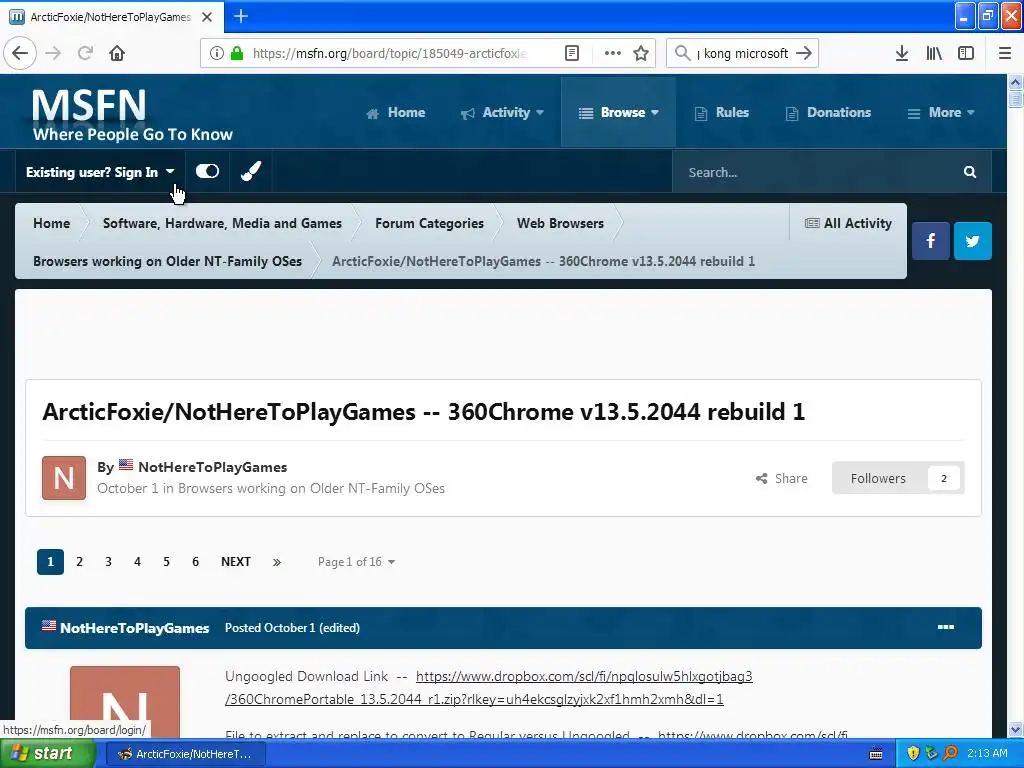
Task: Reload the page with the refresh icon
Action: click(x=85, y=53)
